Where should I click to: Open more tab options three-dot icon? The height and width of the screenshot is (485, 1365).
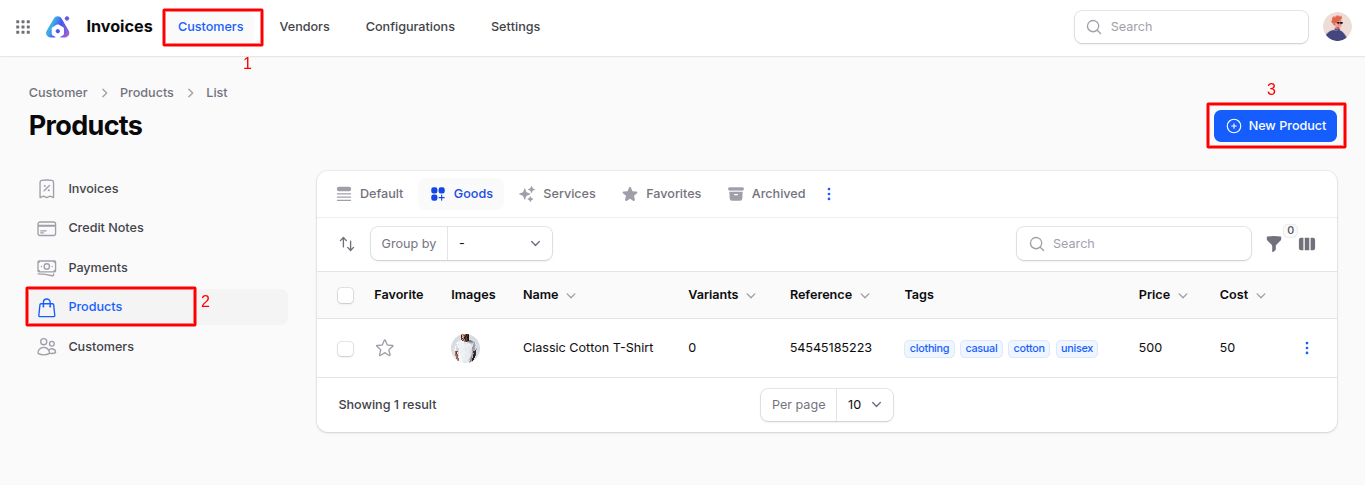[x=828, y=194]
